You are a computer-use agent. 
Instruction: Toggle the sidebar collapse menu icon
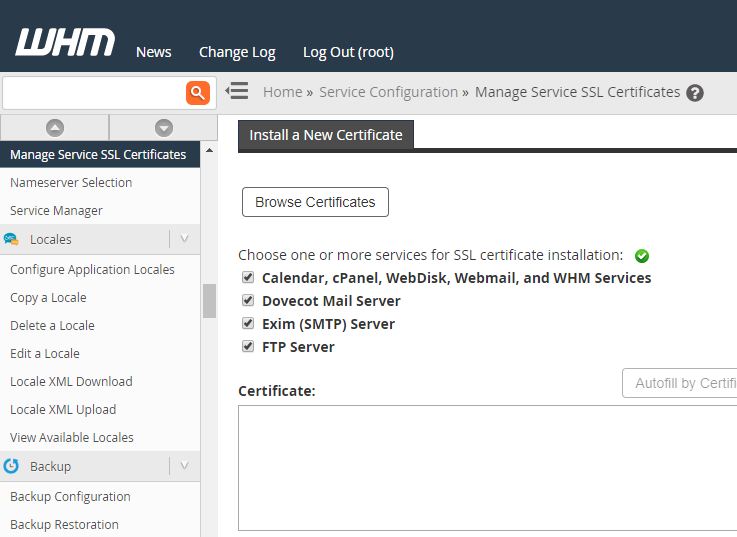[x=236, y=91]
